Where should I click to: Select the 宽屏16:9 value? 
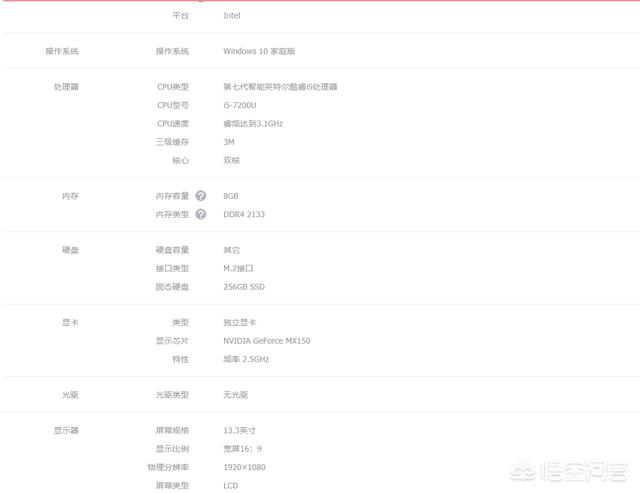pyautogui.click(x=242, y=449)
